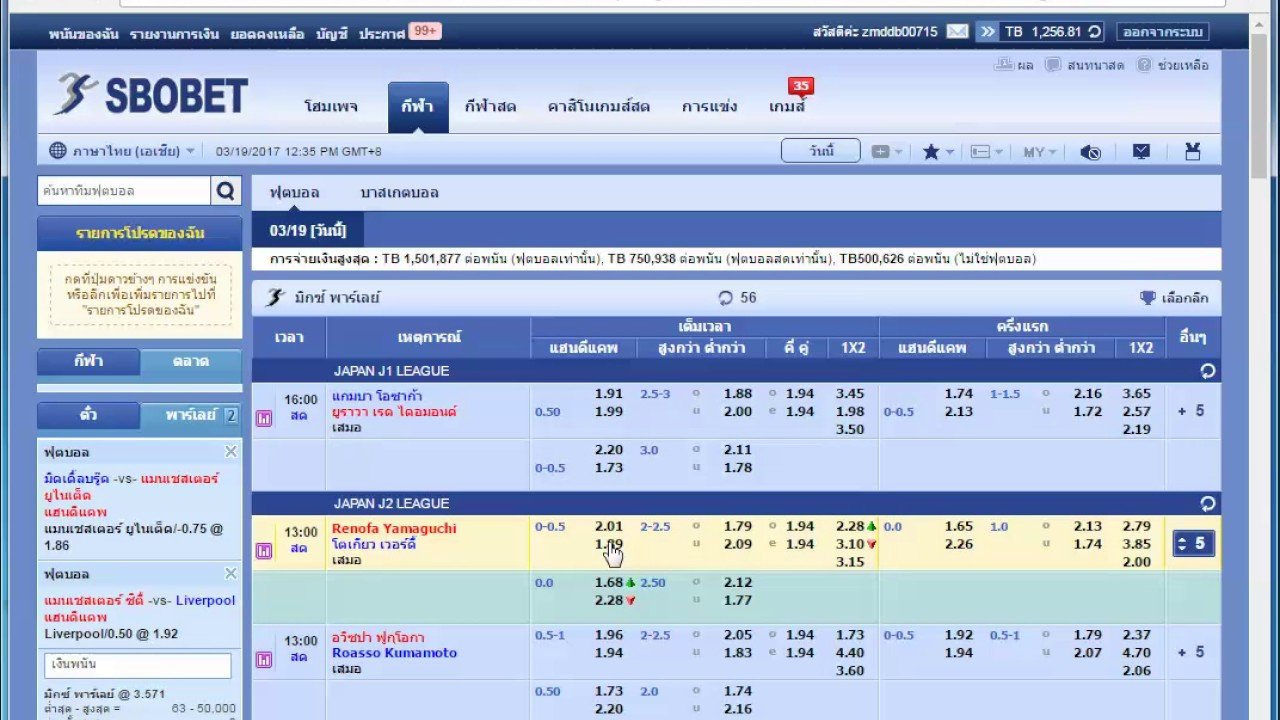Screen dimensions: 1280x720
Task: Select first-half 1X2 odds 2.79 for Renofa Yamaguchi
Action: 1137,527
